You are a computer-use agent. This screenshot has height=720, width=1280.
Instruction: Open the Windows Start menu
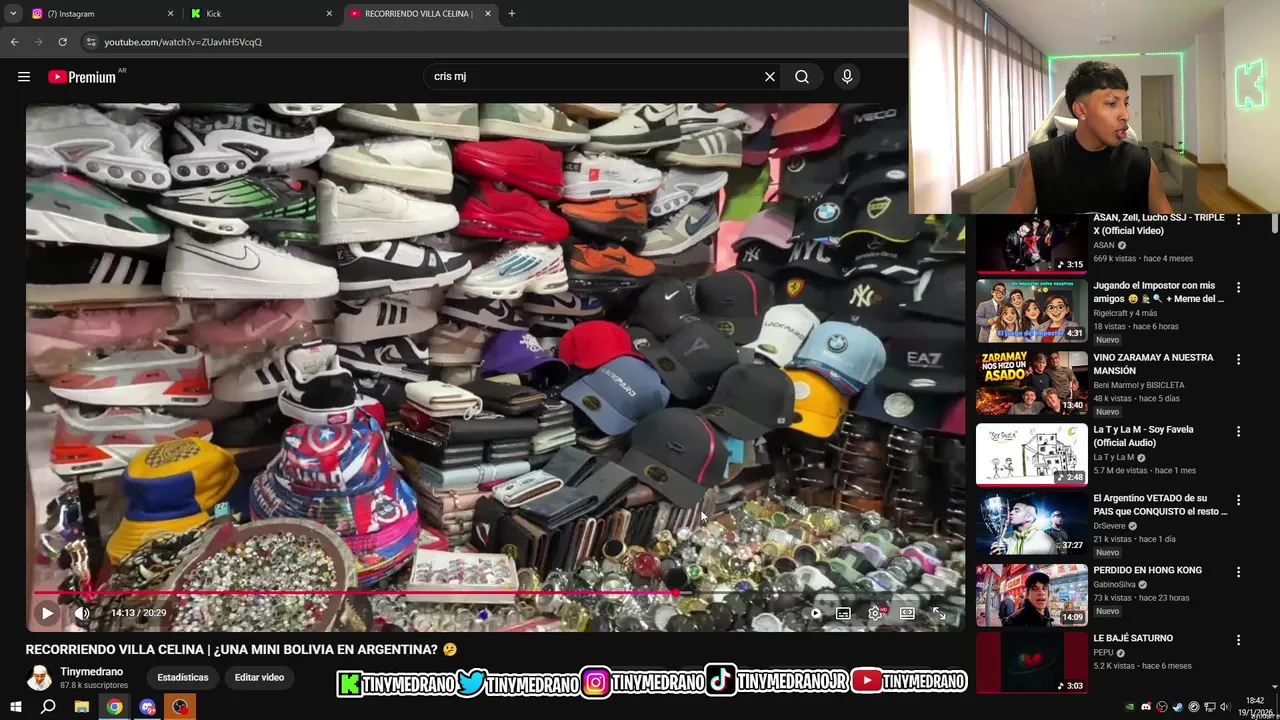tap(16, 707)
